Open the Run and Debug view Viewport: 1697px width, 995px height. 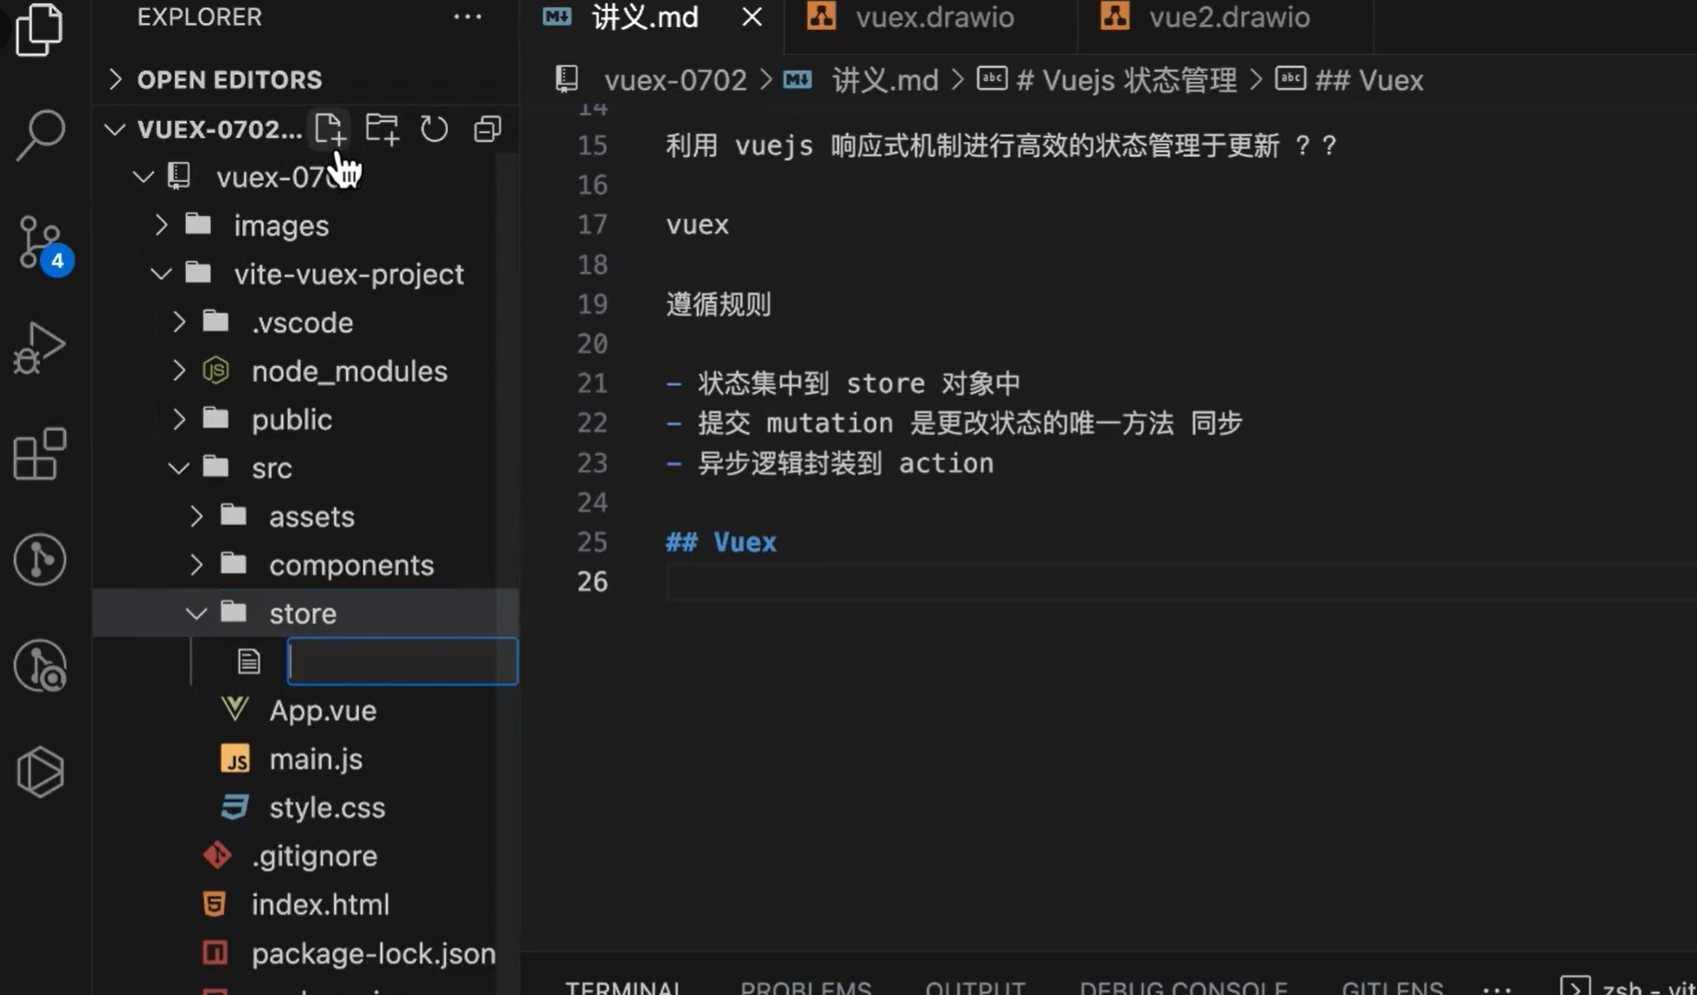pyautogui.click(x=40, y=347)
